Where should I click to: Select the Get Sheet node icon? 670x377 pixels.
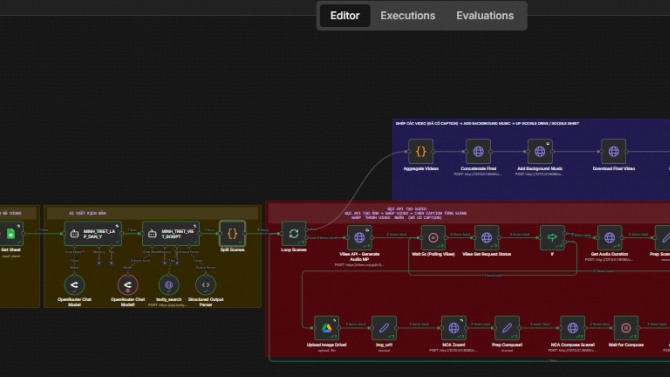pyautogui.click(x=11, y=233)
